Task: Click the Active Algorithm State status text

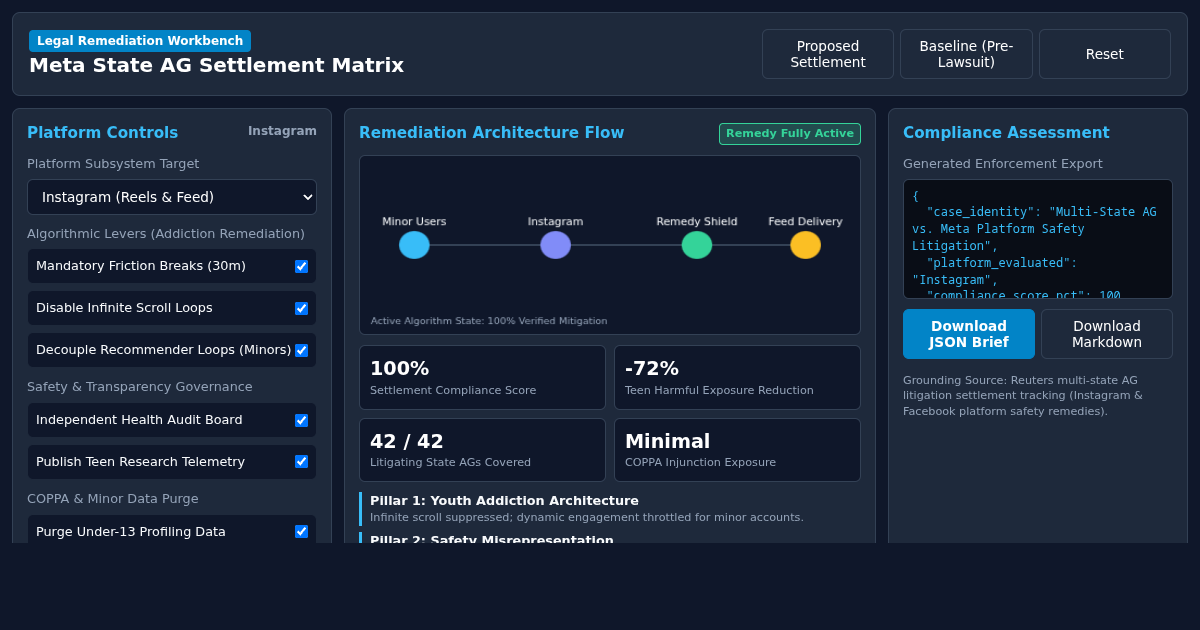Action: click(489, 321)
